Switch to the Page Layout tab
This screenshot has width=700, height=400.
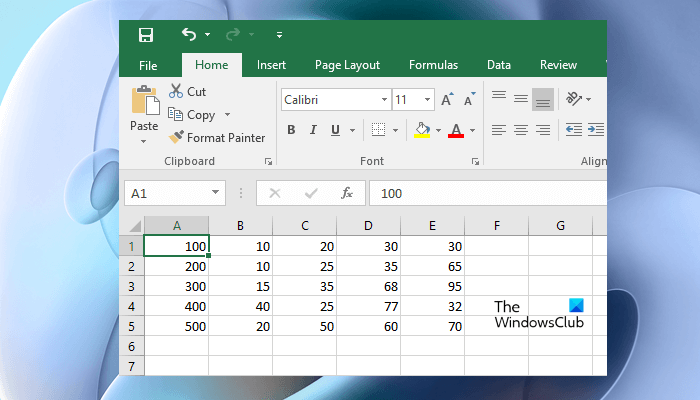pos(347,65)
